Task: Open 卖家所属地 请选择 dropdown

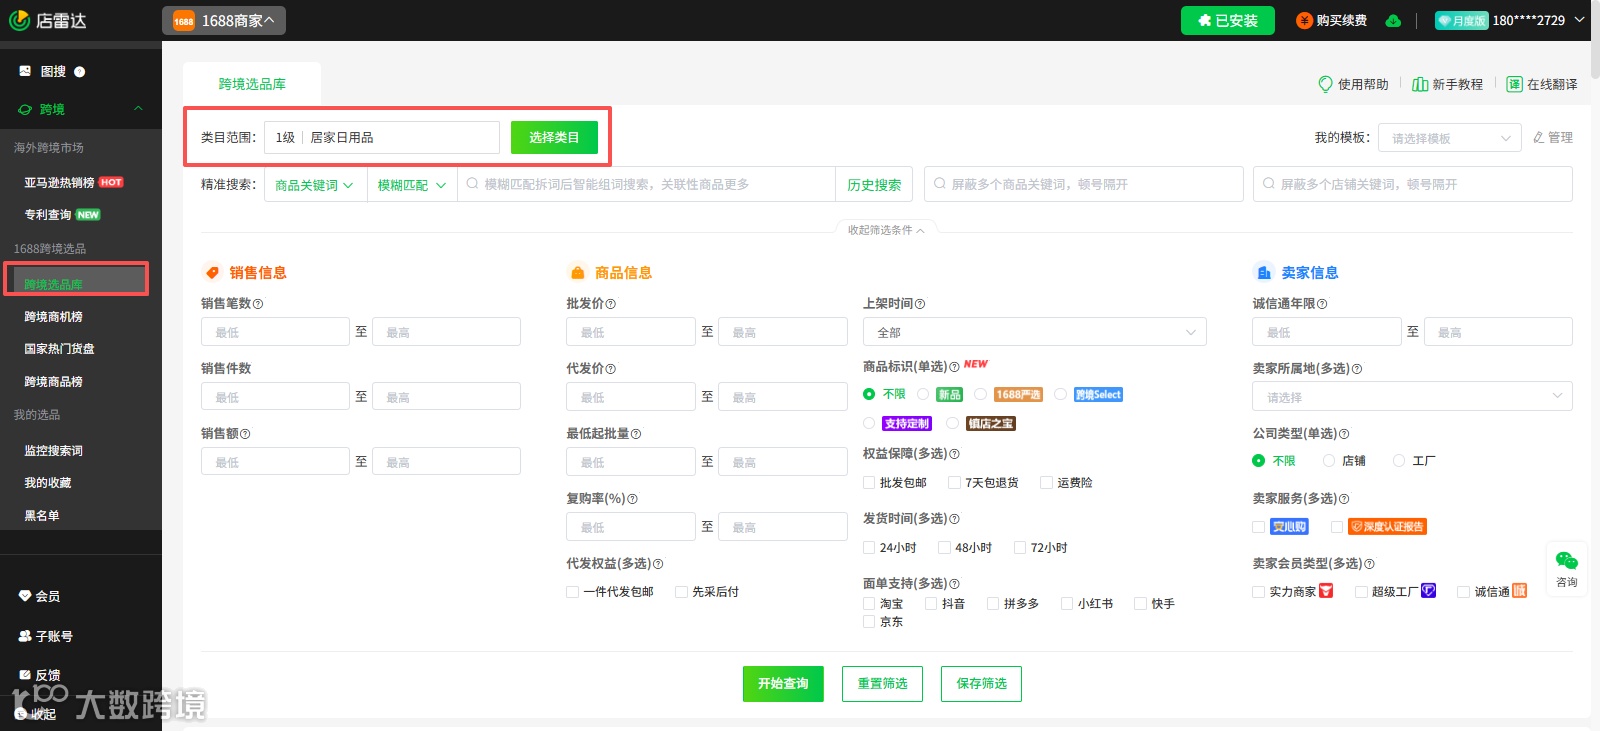Action: [x=1412, y=396]
